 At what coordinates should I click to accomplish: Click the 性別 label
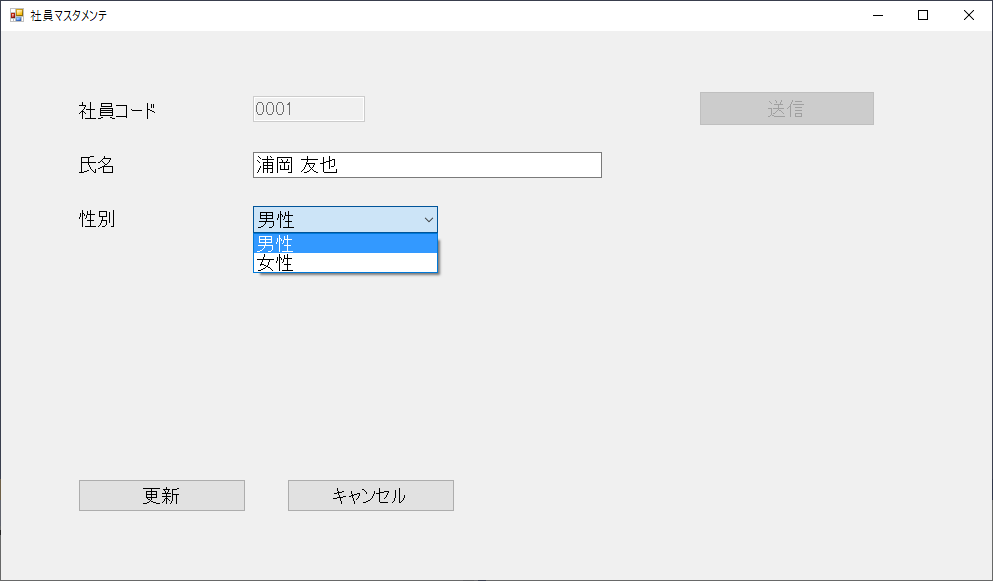point(95,219)
